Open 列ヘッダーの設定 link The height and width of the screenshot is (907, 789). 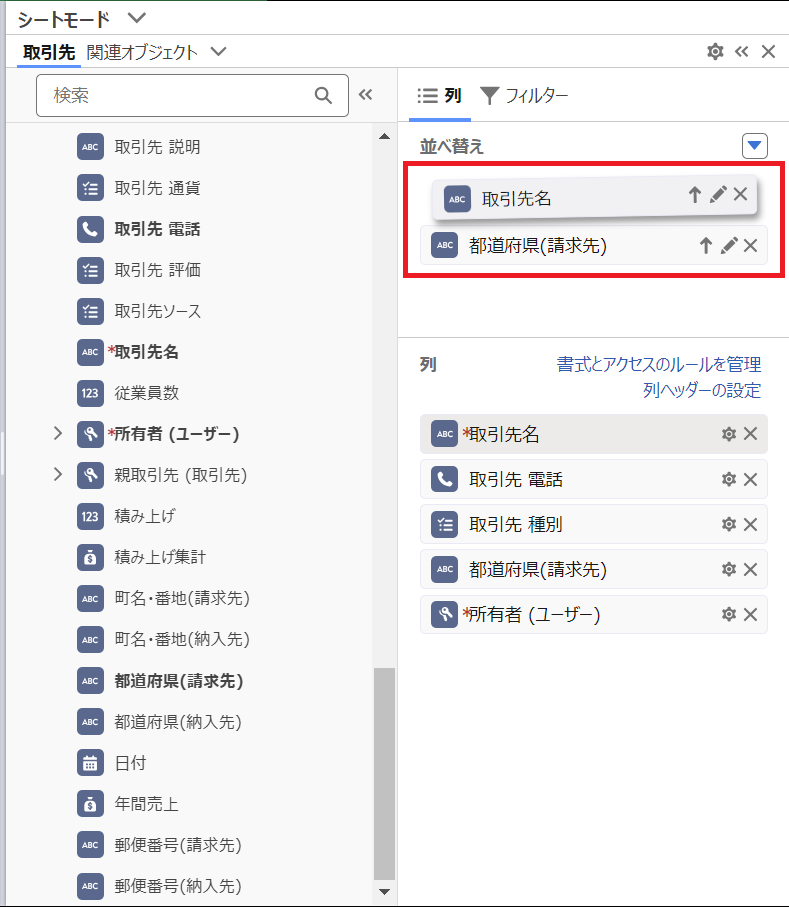pyautogui.click(x=702, y=390)
